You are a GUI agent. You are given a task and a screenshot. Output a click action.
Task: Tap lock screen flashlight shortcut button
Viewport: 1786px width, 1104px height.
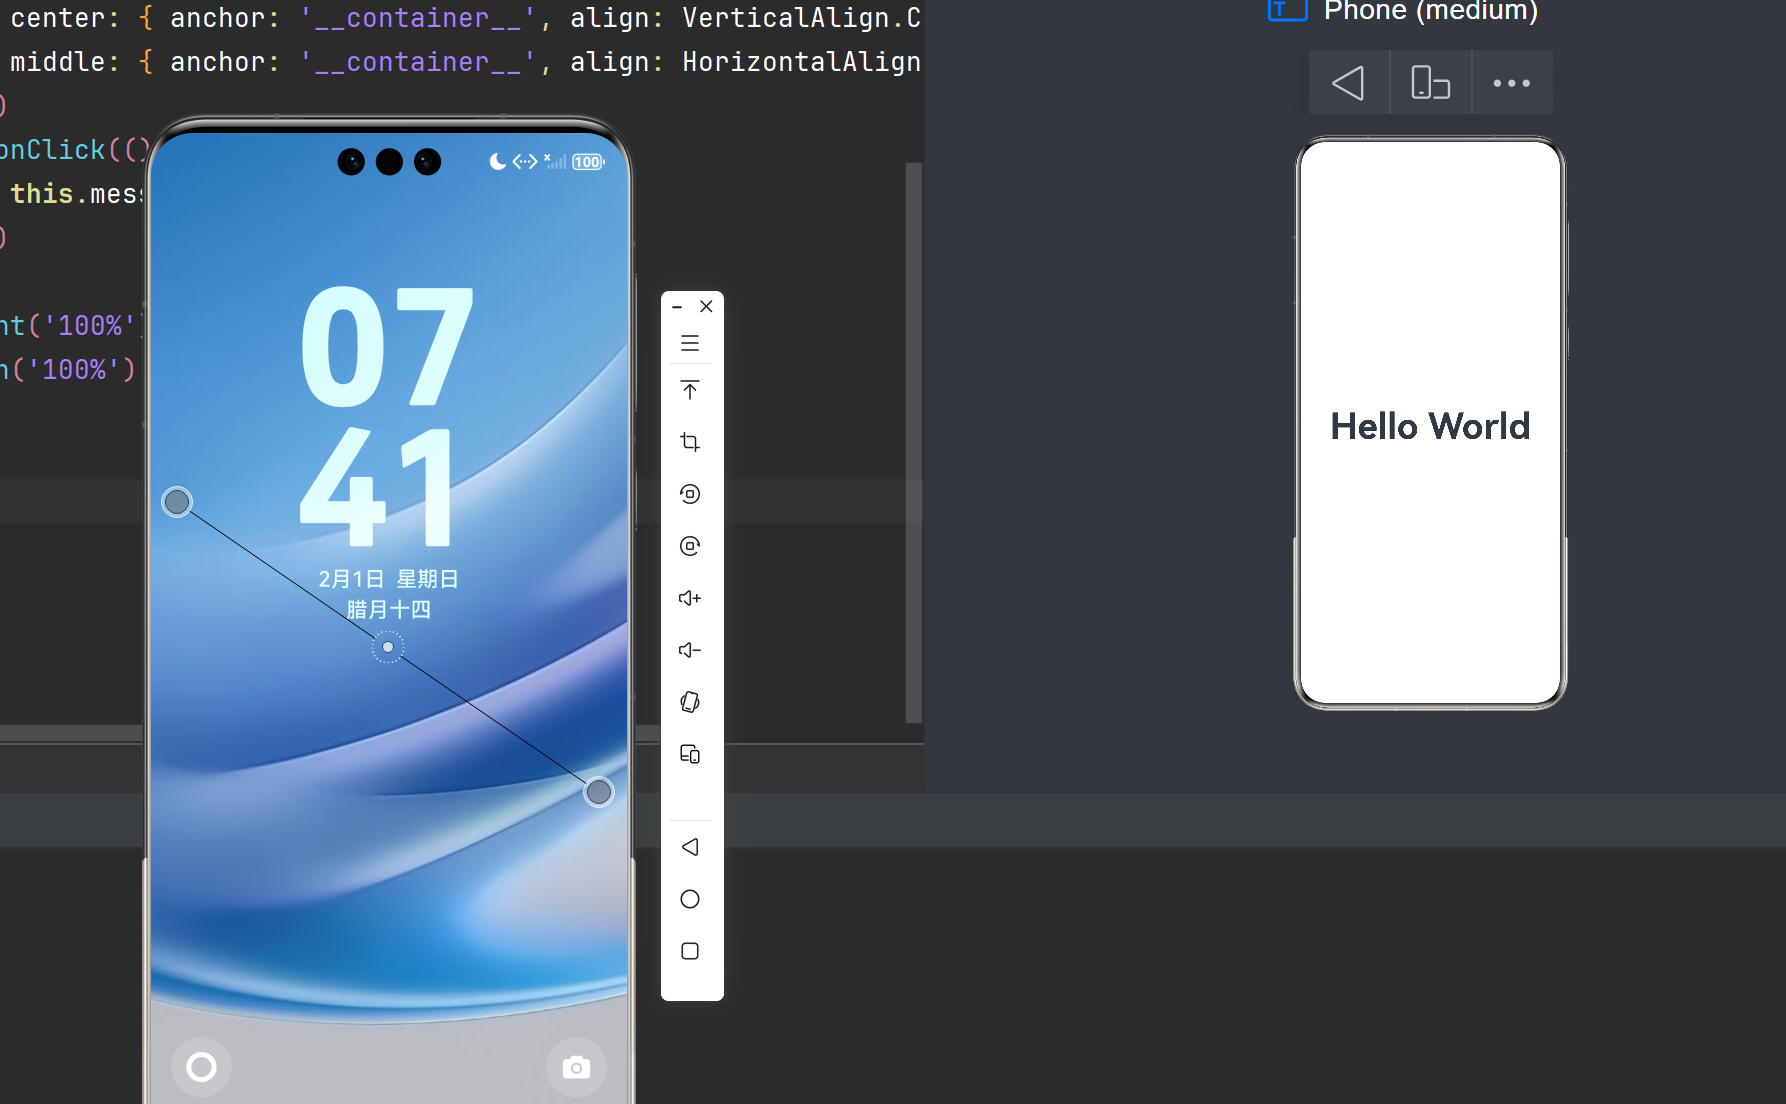pos(201,1067)
